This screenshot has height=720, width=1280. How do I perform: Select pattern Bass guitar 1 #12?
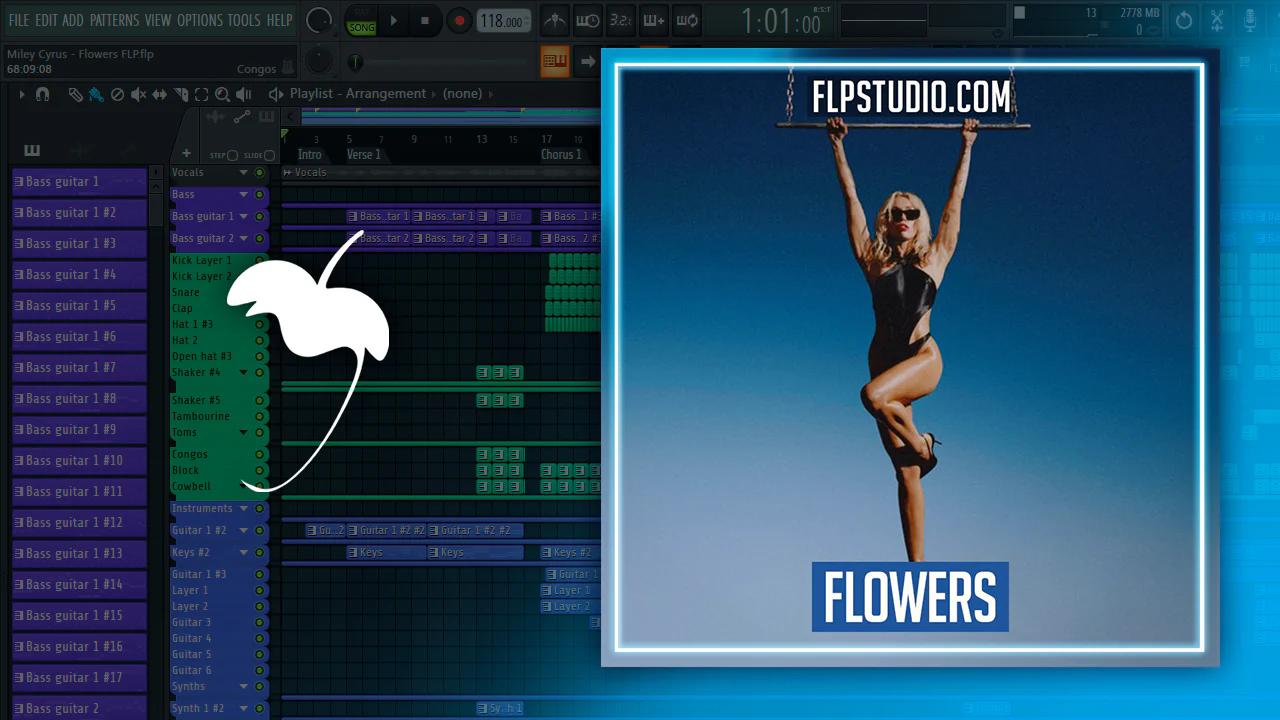point(79,522)
